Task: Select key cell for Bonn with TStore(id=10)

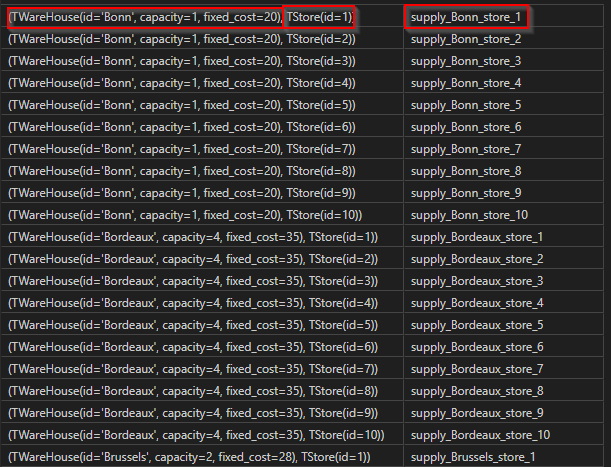Action: [202, 215]
